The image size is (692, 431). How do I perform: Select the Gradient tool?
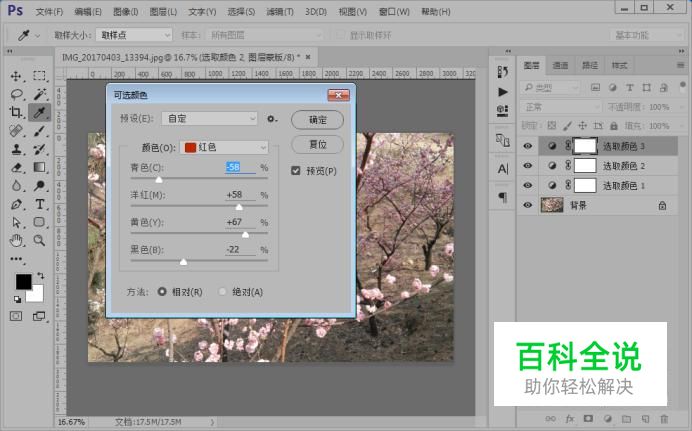(x=39, y=168)
